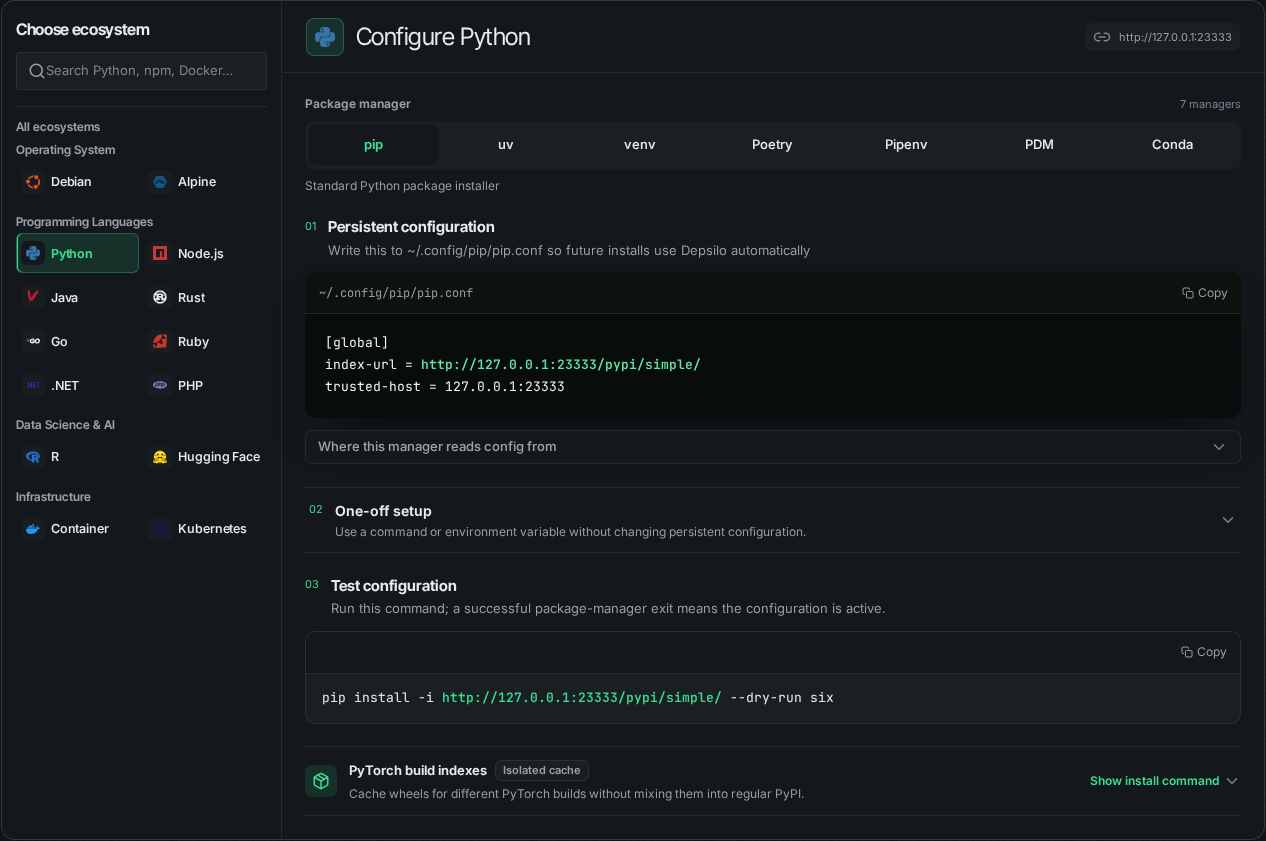Select the Alpine ecosystem icon
This screenshot has height=841, width=1266.
pos(160,182)
